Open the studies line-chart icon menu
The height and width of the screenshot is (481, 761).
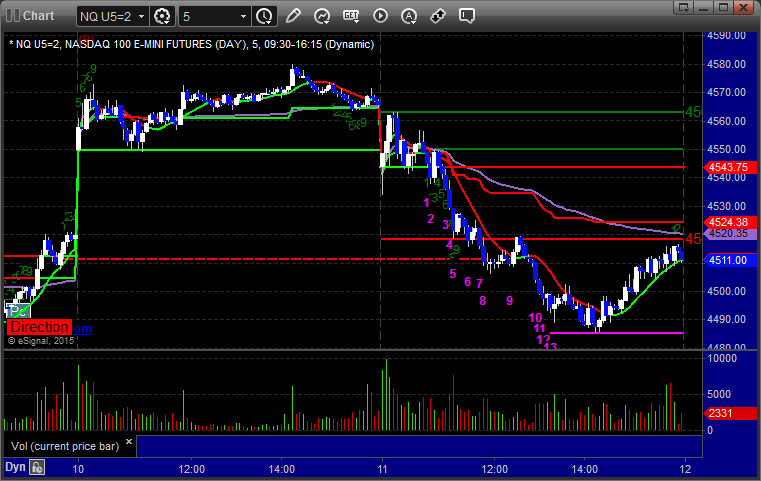tap(321, 16)
